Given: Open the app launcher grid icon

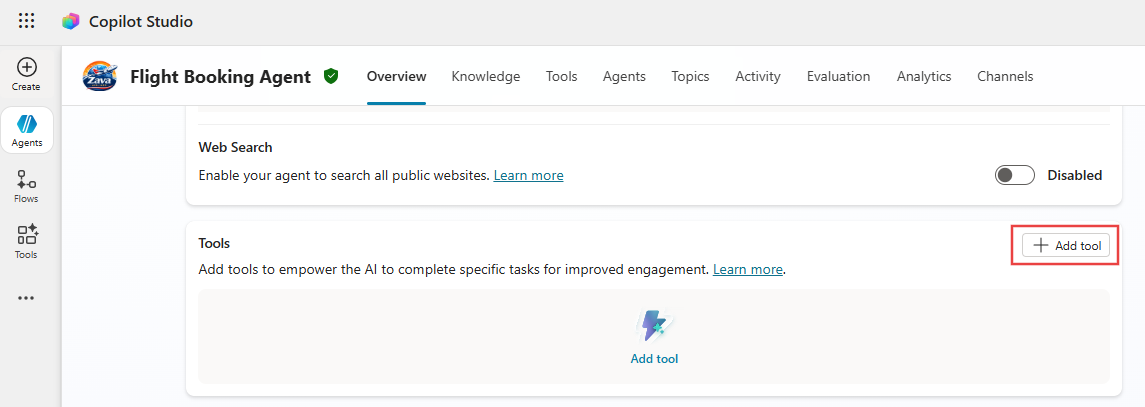Looking at the screenshot, I should point(26,21).
